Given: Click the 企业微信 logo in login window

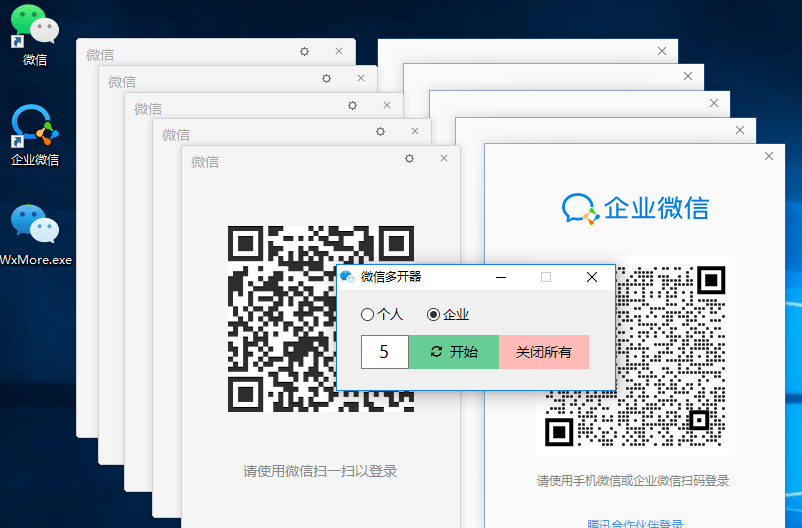Looking at the screenshot, I should pos(635,208).
